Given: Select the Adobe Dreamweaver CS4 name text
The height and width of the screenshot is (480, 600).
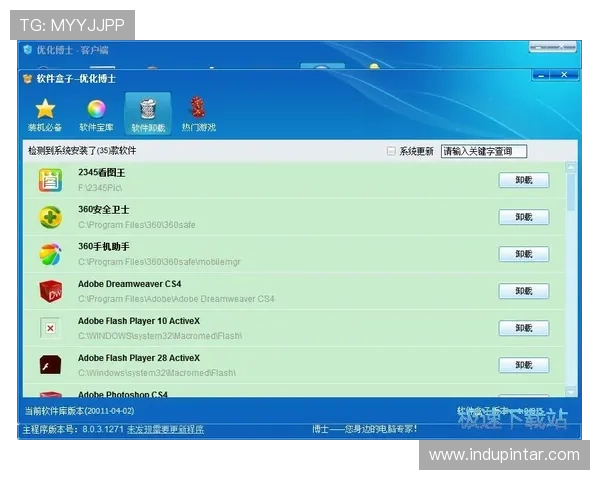Looking at the screenshot, I should [129, 284].
